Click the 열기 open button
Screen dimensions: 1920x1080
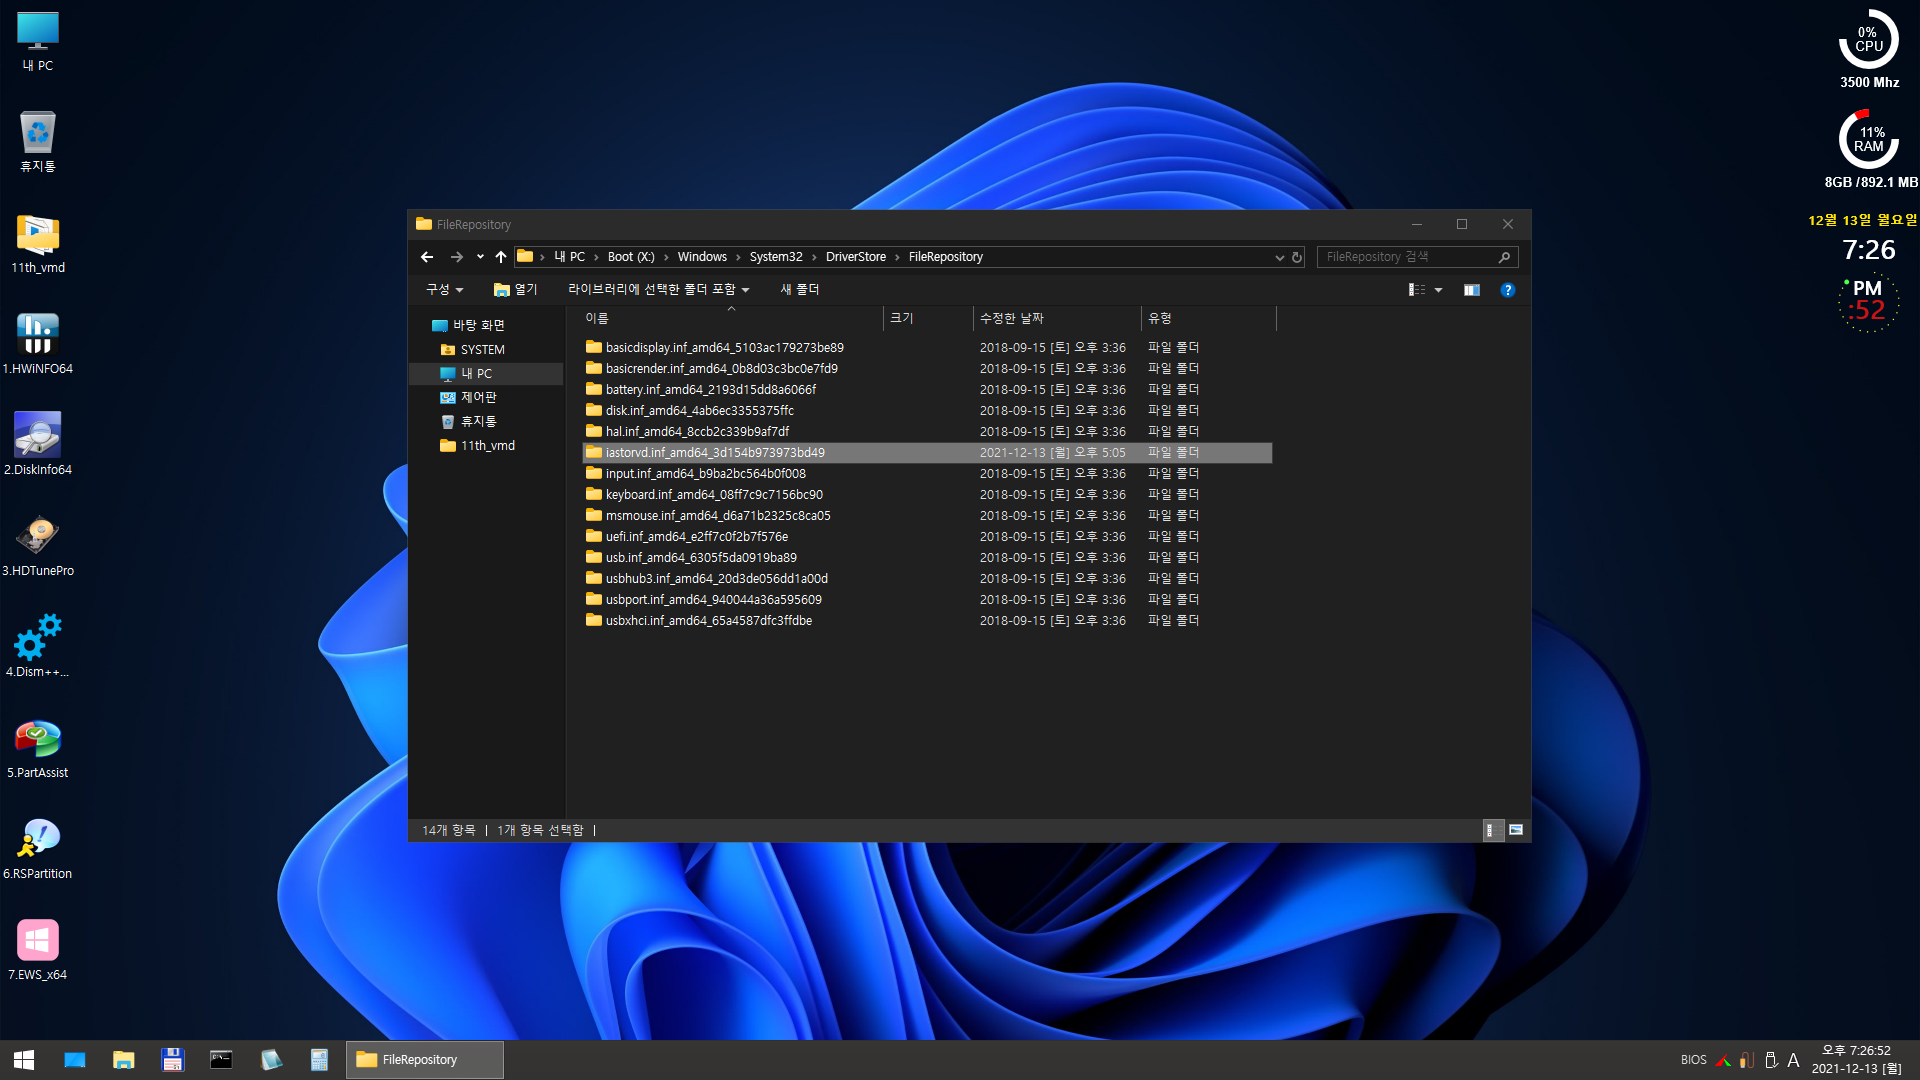click(516, 290)
